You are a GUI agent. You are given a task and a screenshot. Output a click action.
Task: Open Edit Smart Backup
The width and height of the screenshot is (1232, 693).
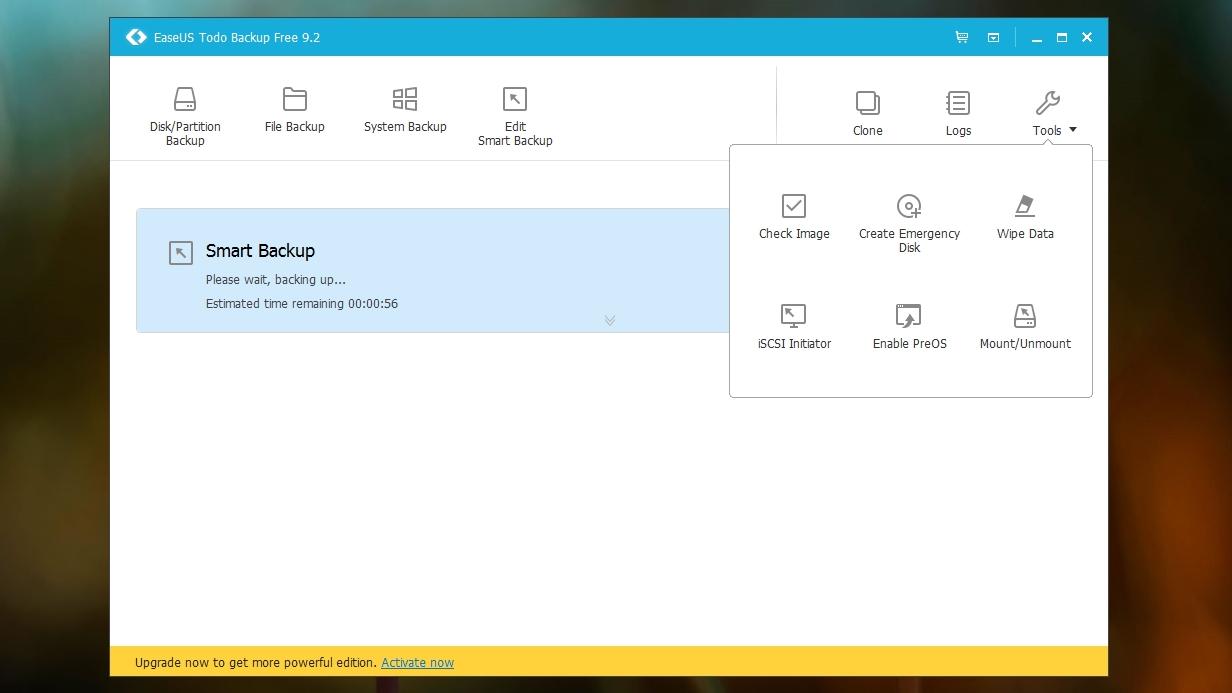coord(515,117)
